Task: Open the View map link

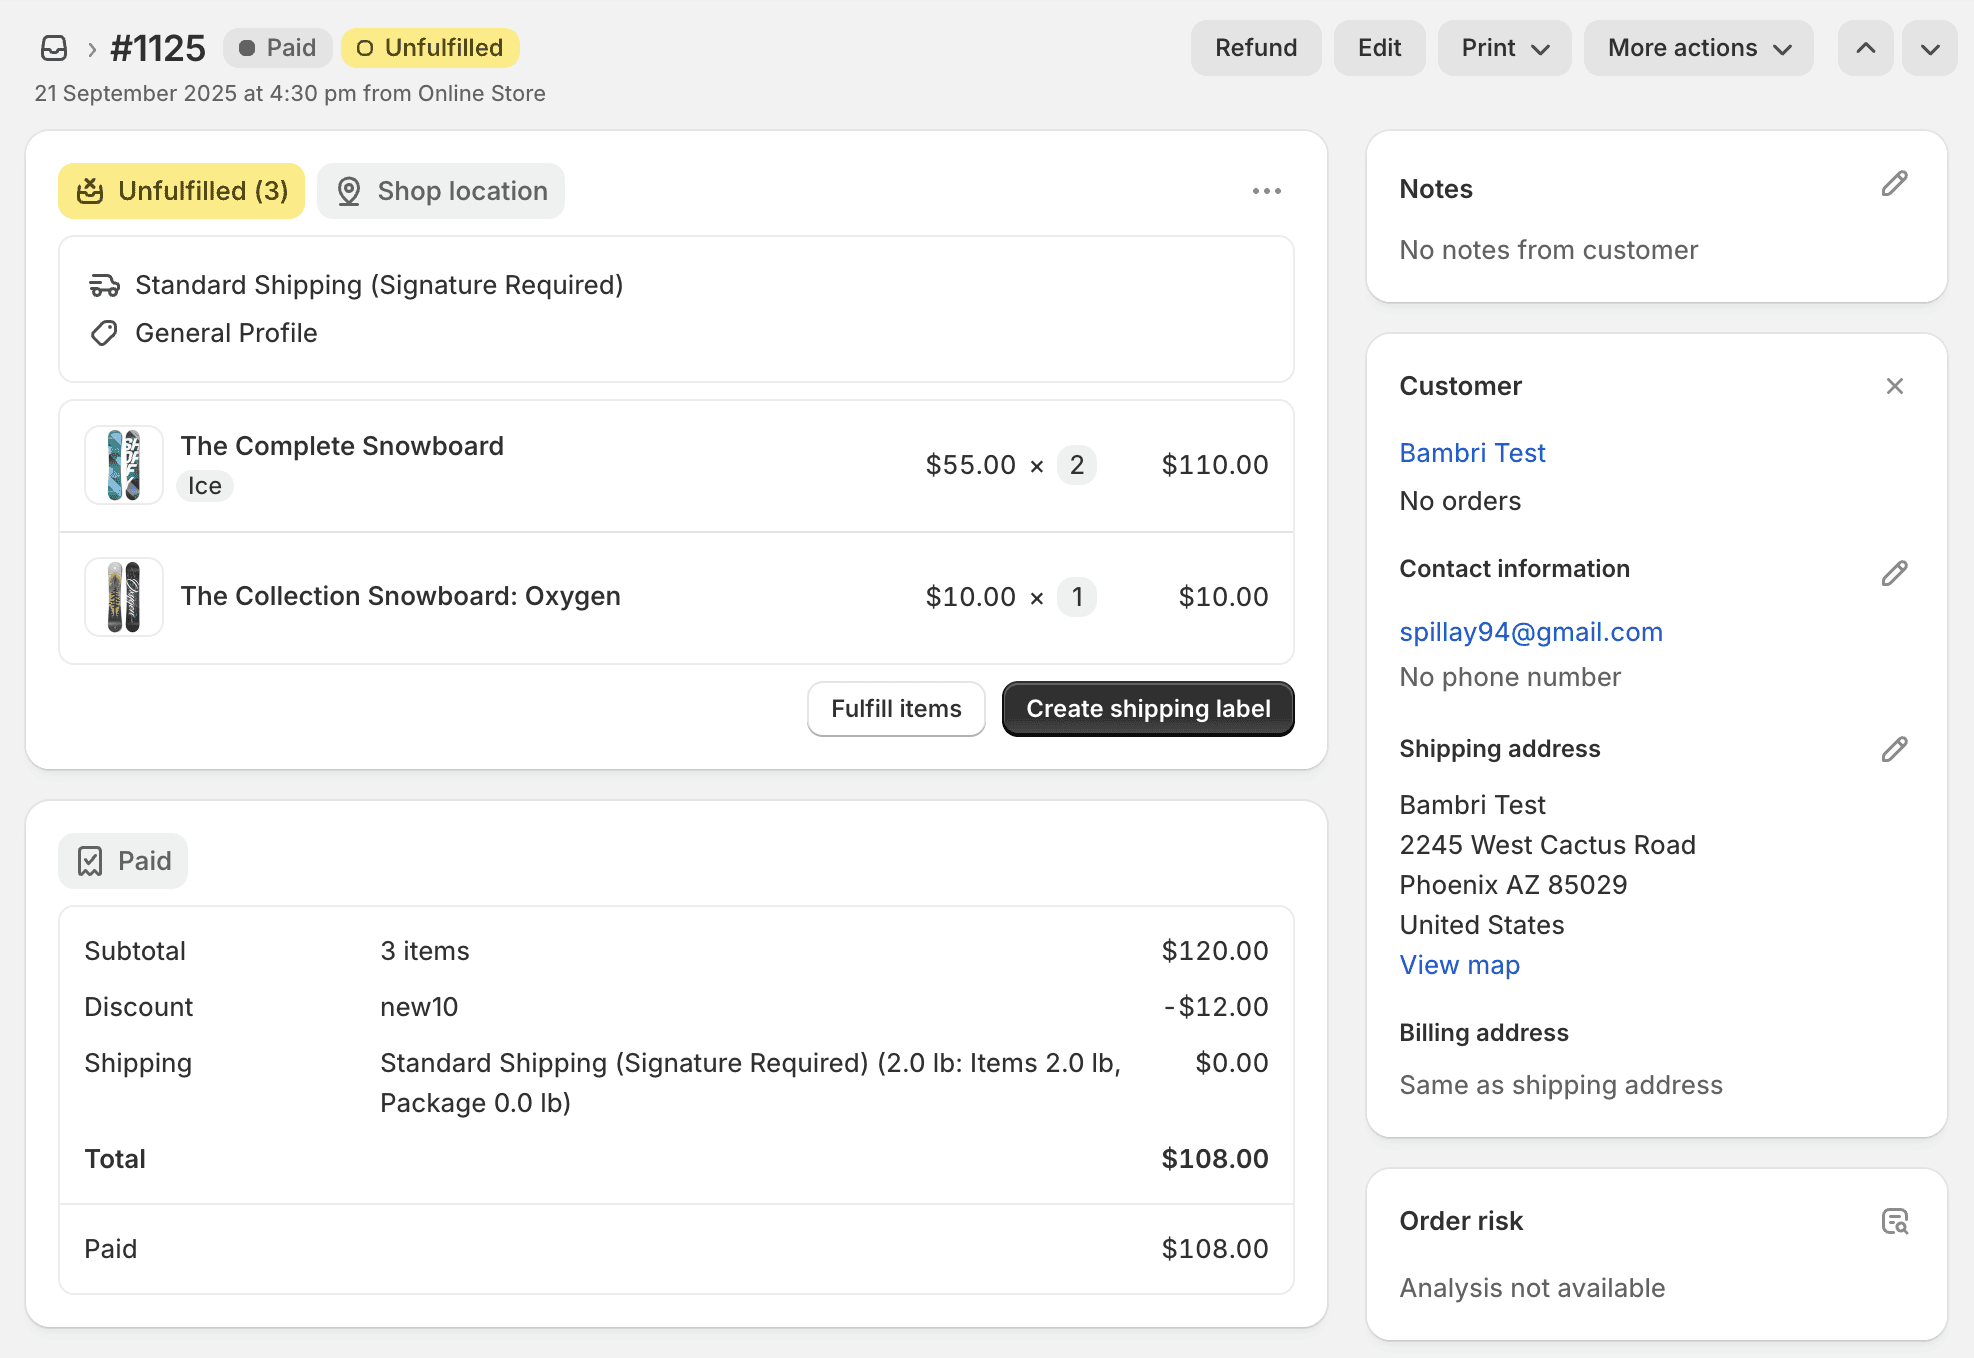Action: click(x=1459, y=965)
